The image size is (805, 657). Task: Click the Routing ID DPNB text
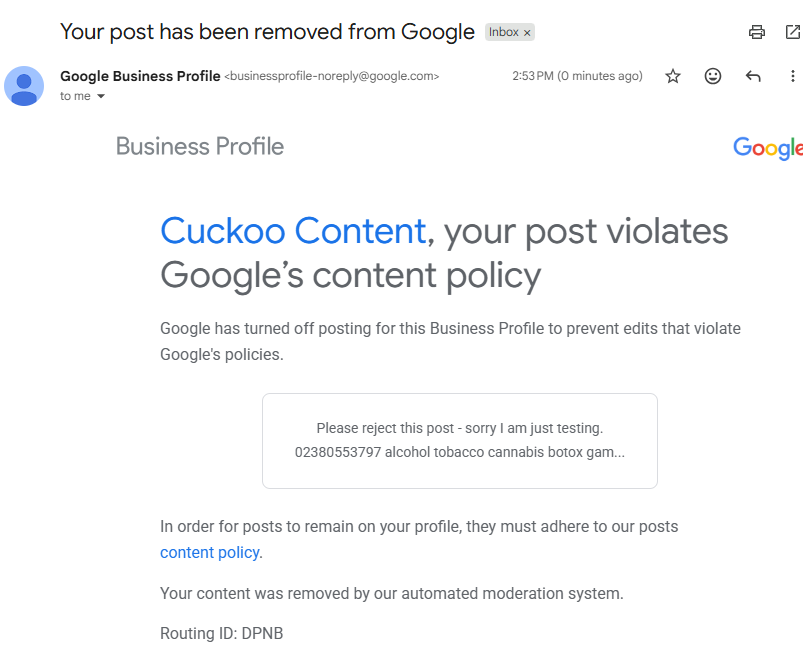coord(221,633)
